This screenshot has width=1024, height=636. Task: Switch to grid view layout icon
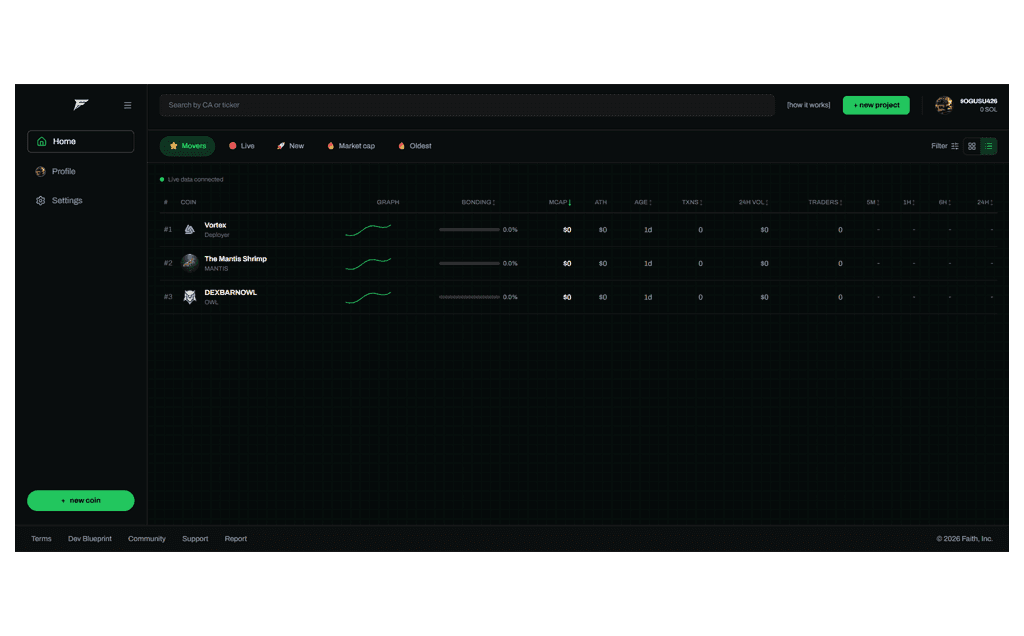point(971,146)
